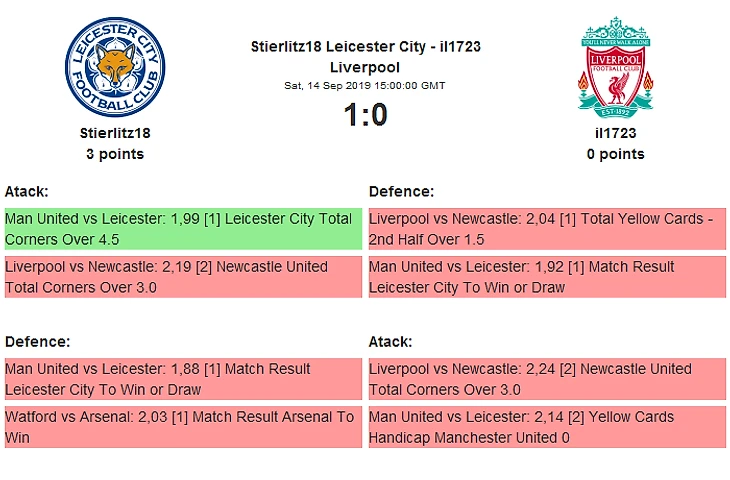This screenshot has height=480, width=730.
Task: Open Stierlitz18 player name under Leicester logo
Action: pos(114,132)
